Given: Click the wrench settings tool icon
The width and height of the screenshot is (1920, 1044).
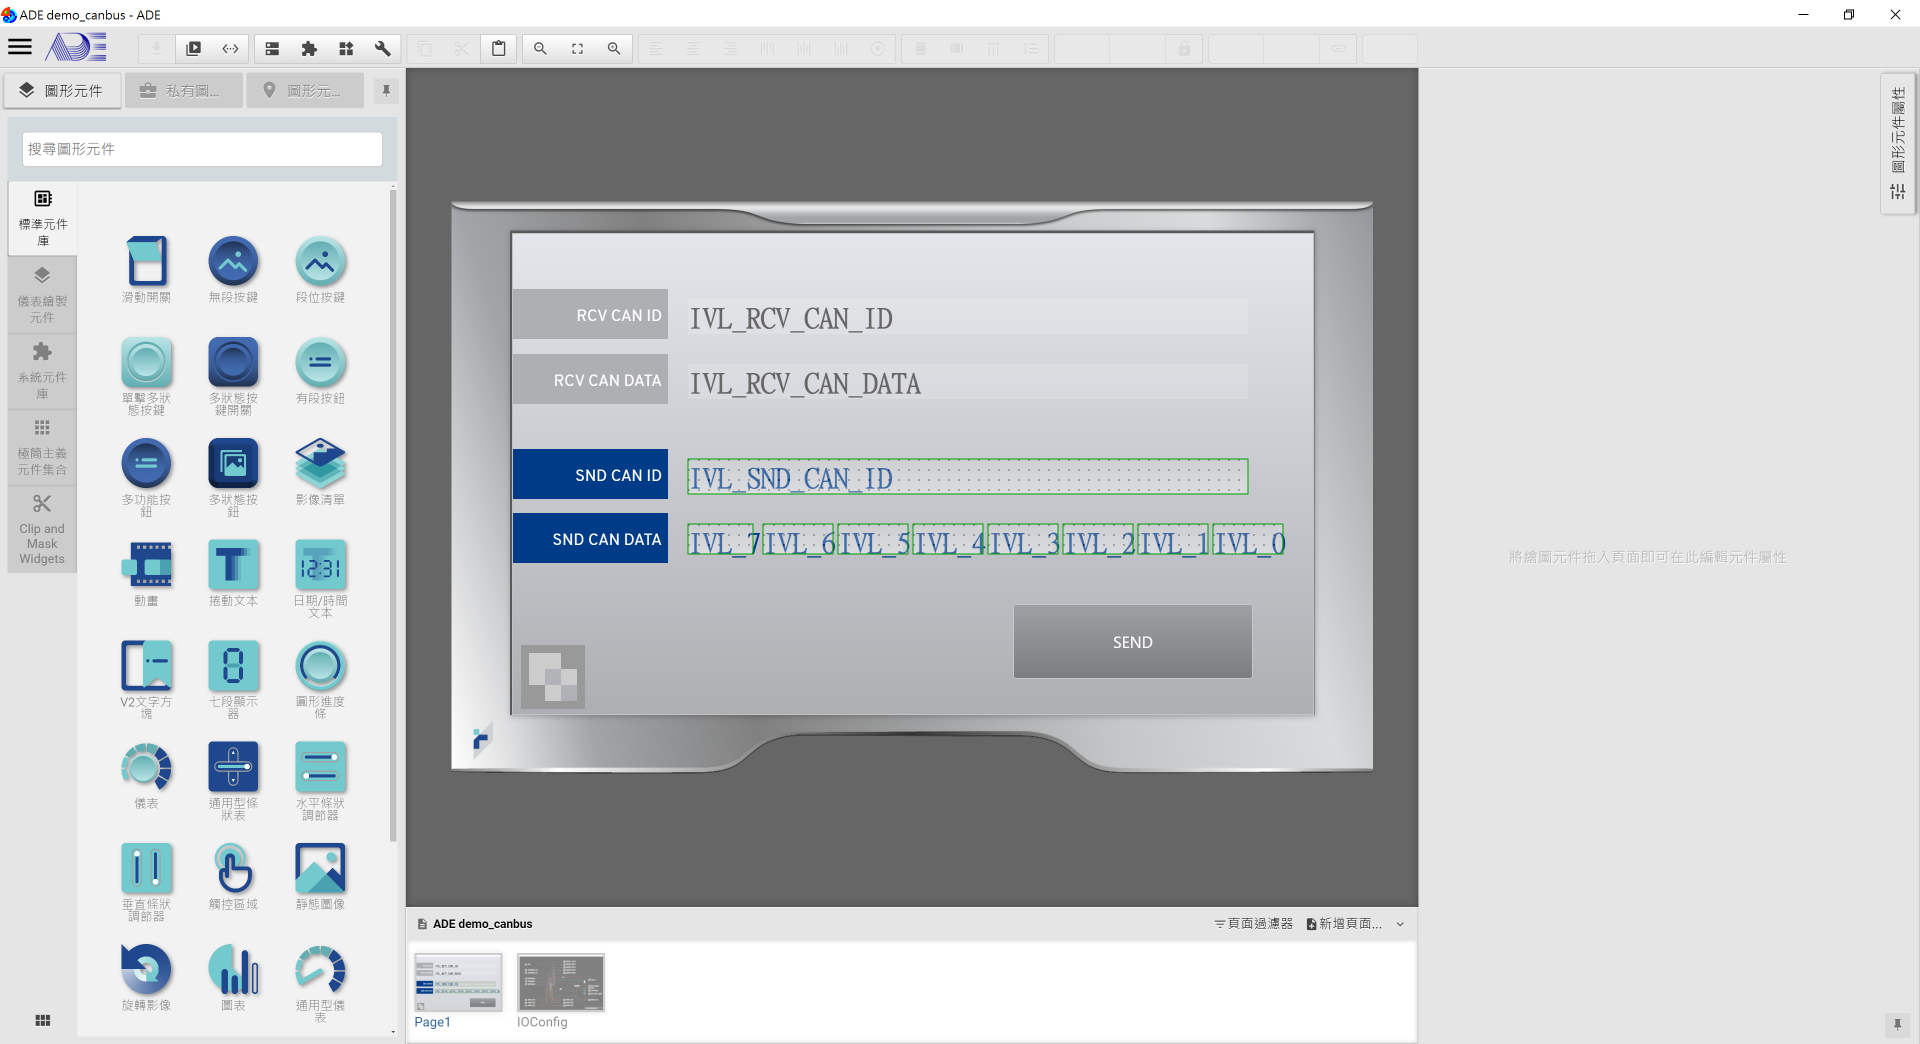Looking at the screenshot, I should 382,48.
